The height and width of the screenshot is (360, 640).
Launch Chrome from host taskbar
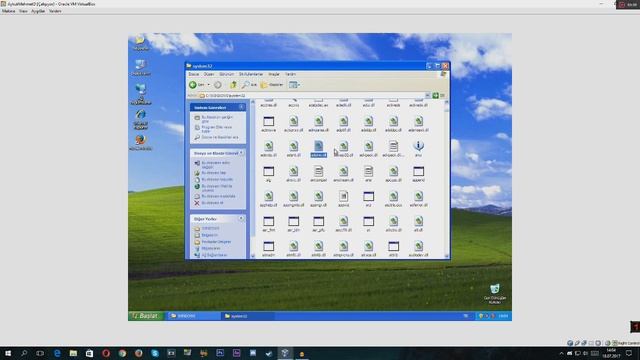(122, 353)
